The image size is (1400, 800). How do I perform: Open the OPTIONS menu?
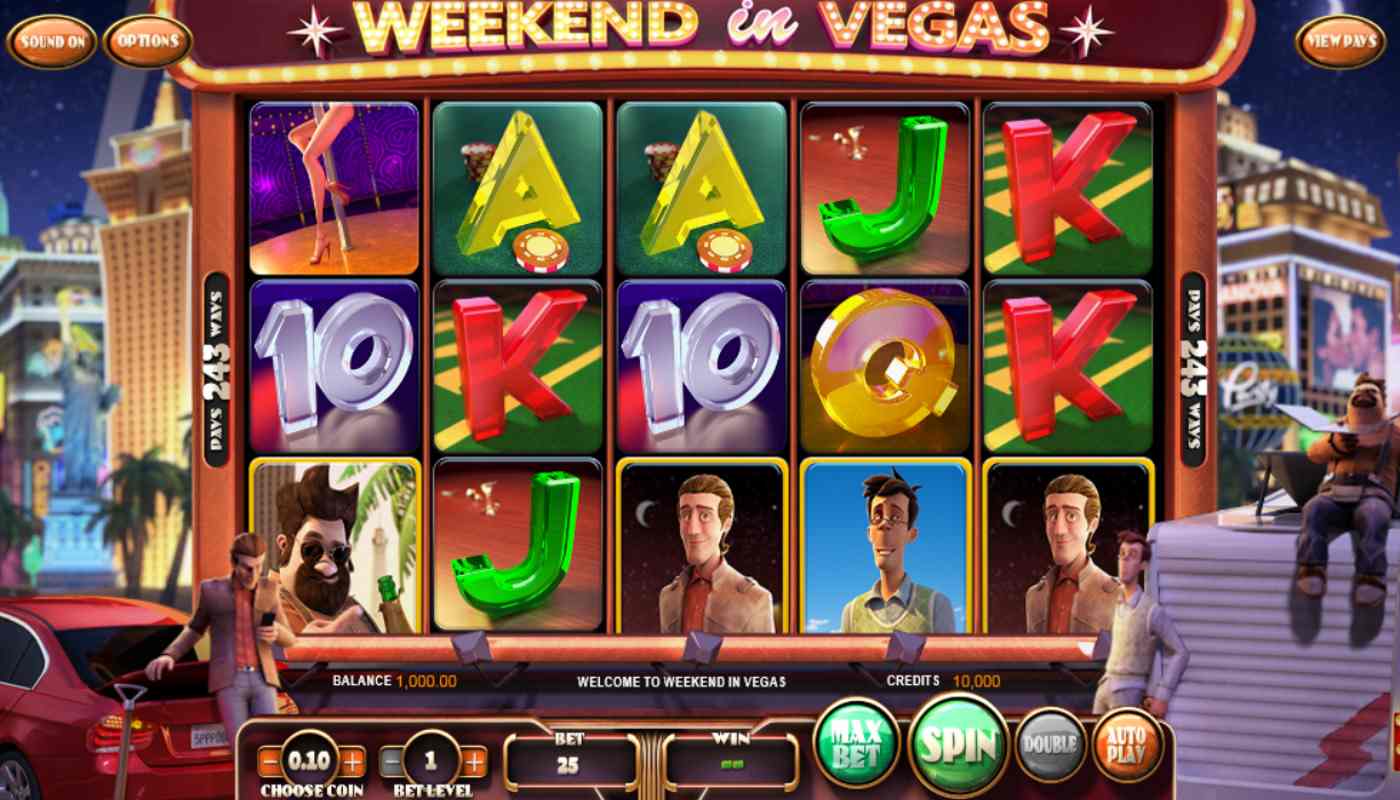click(147, 42)
